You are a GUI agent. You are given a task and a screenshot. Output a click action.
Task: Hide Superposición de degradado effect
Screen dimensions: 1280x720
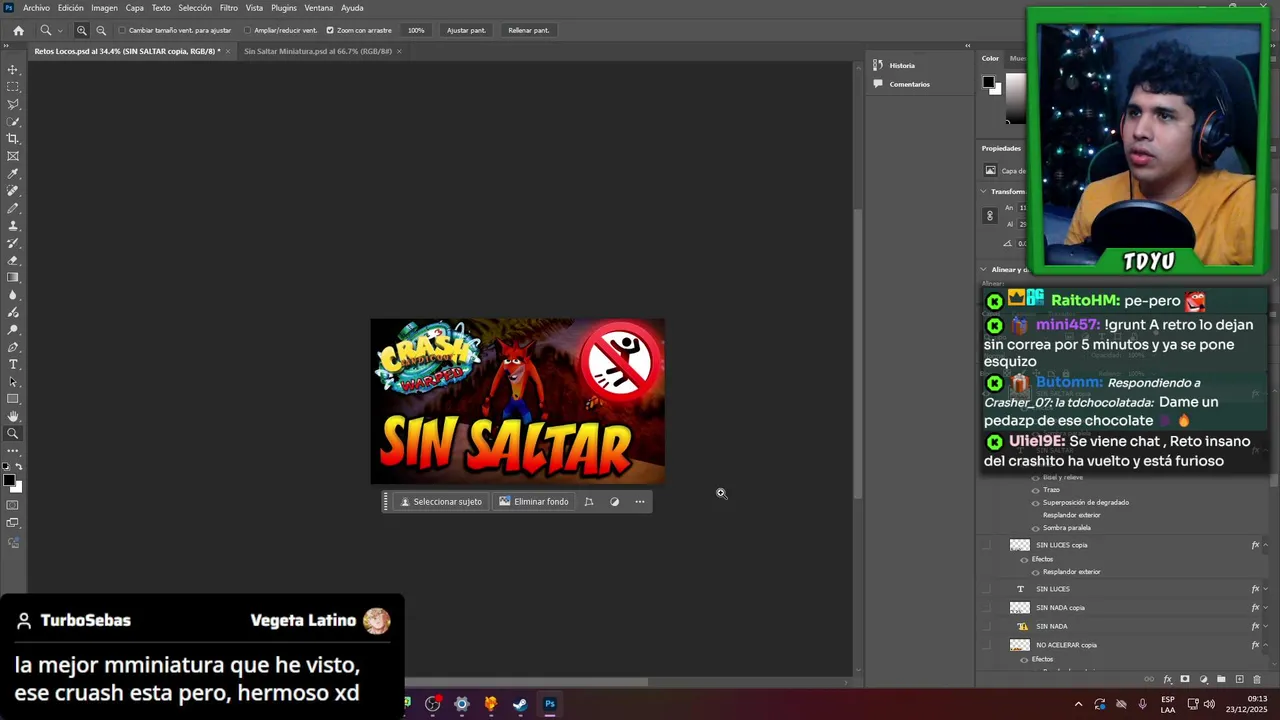pyautogui.click(x=1035, y=503)
